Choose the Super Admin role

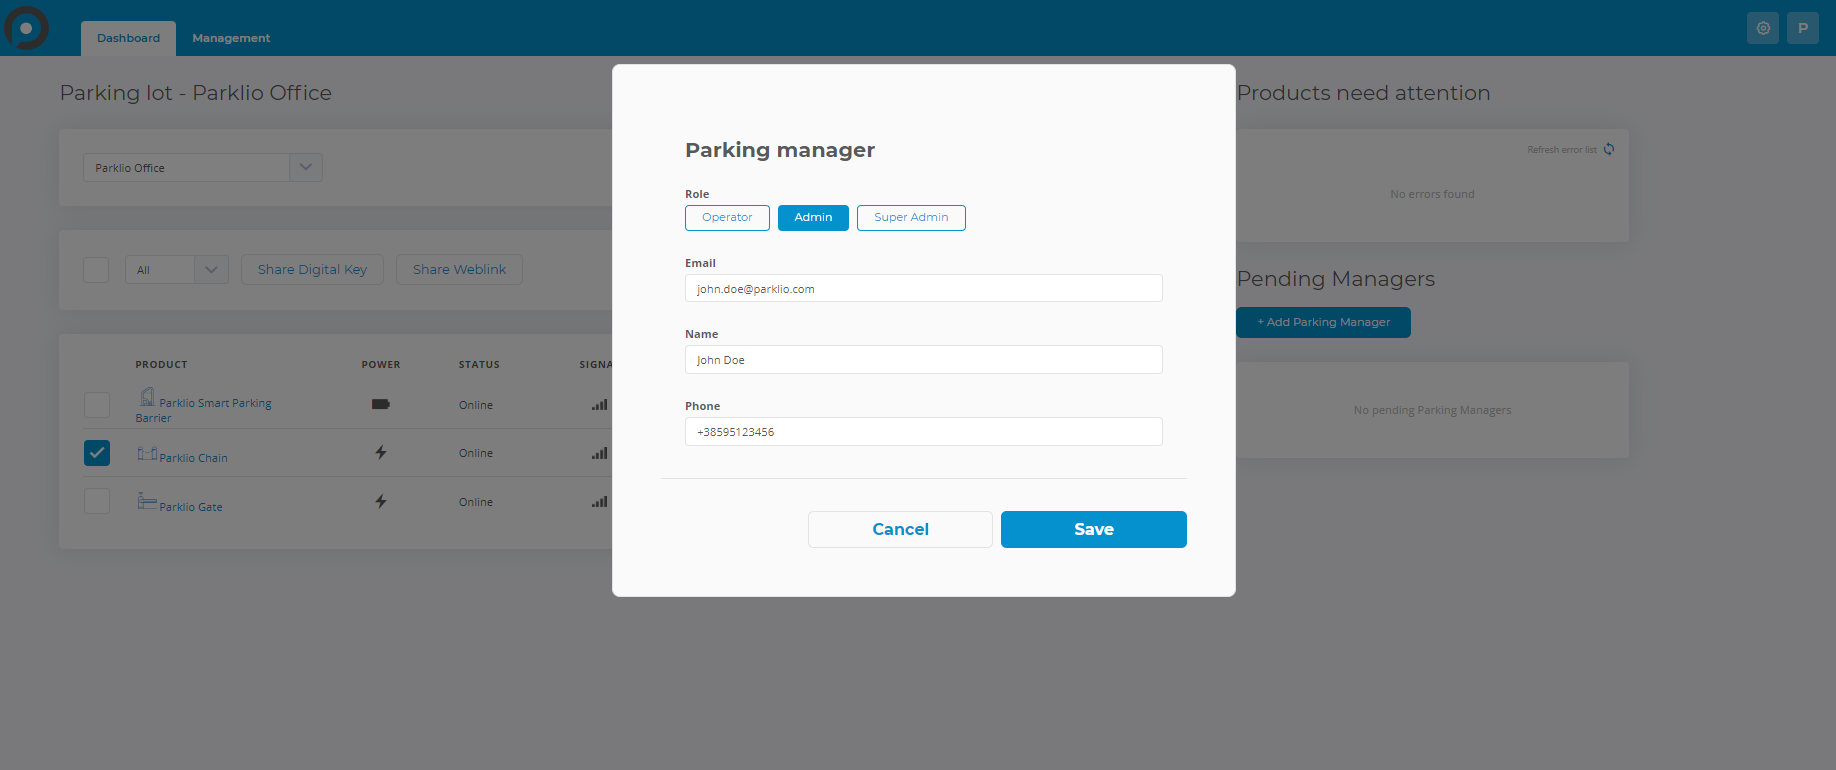[911, 218]
